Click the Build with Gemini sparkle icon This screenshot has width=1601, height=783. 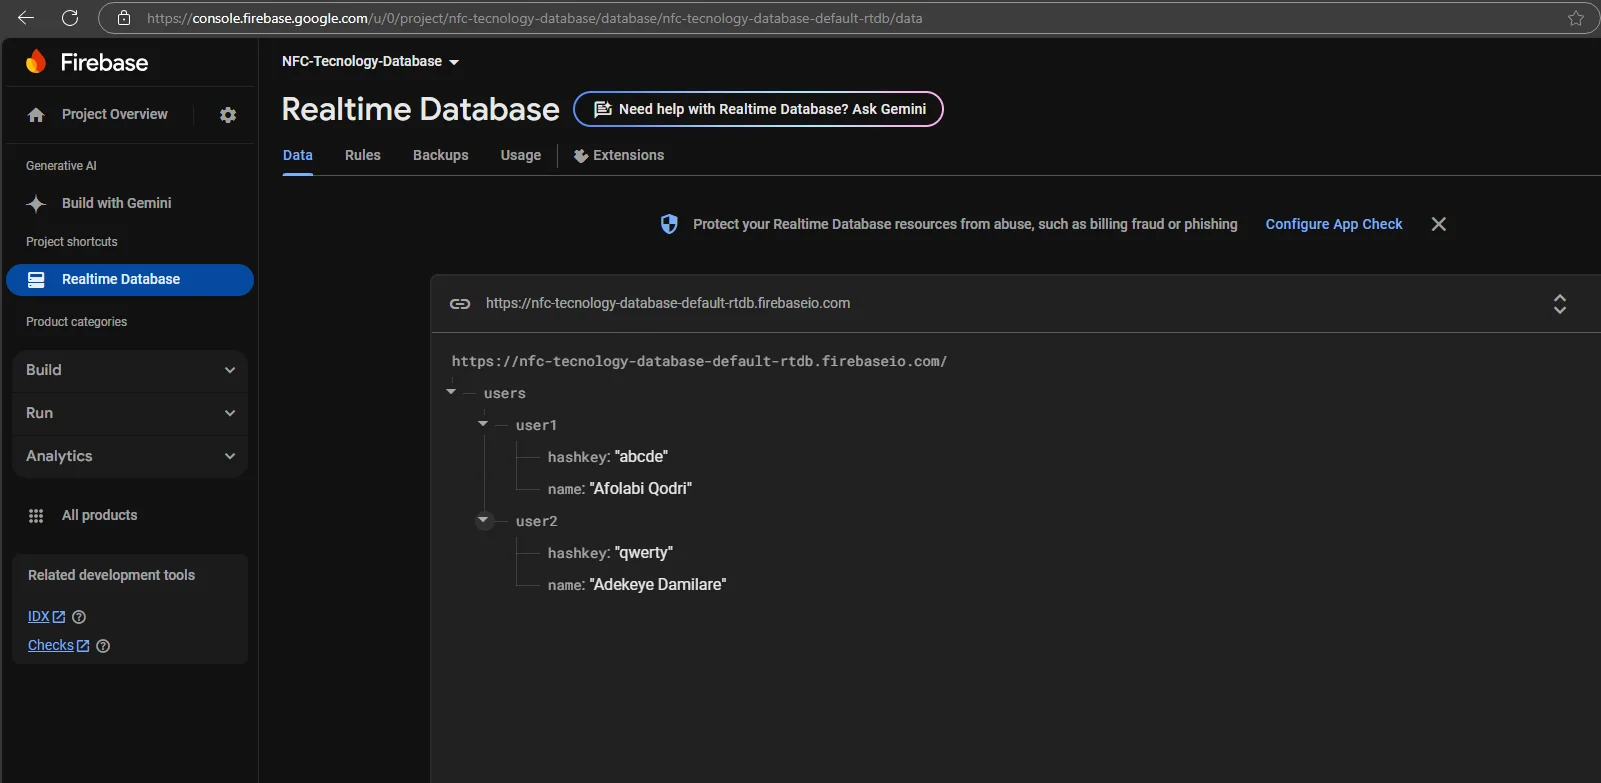(36, 203)
